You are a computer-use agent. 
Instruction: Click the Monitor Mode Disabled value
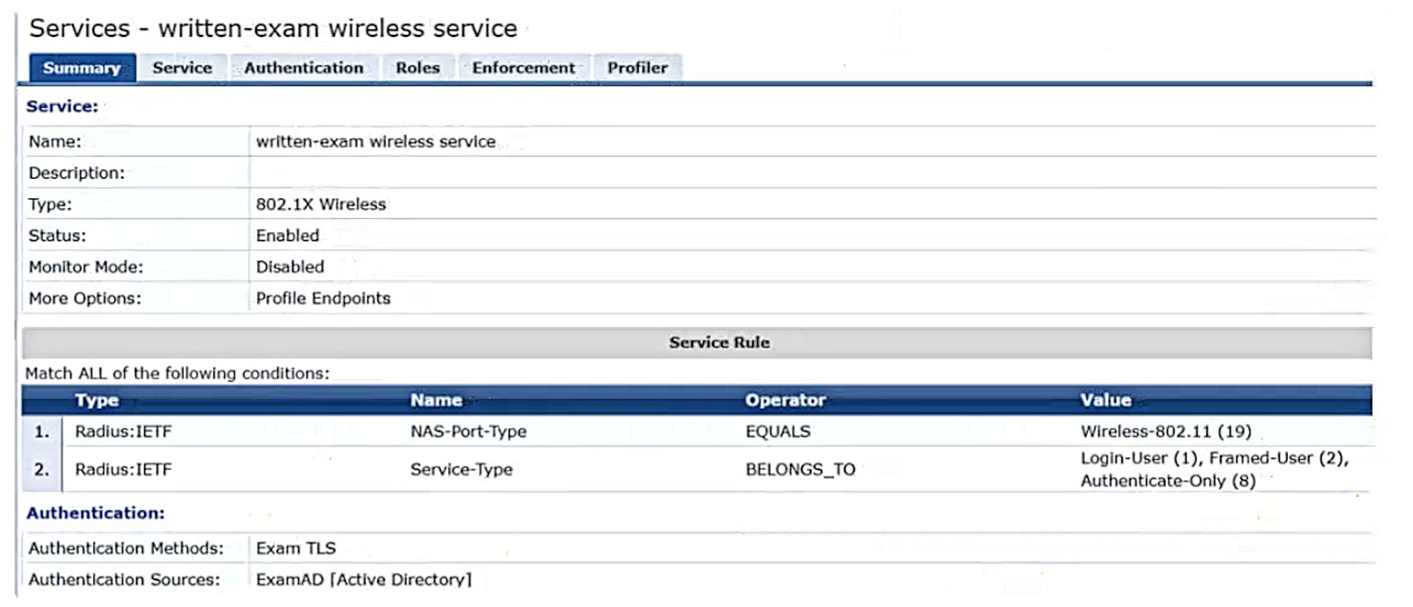[x=290, y=267]
